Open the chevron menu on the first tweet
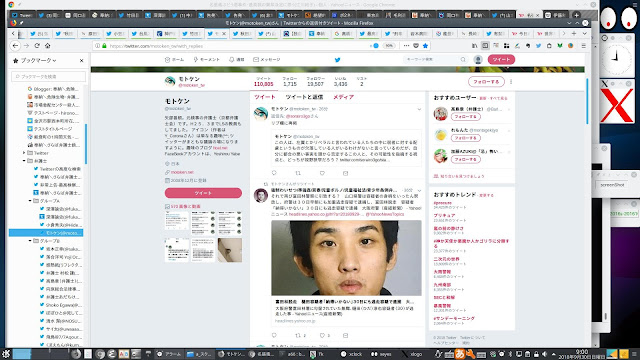Screen dimensions: 640x360 pos(419,109)
